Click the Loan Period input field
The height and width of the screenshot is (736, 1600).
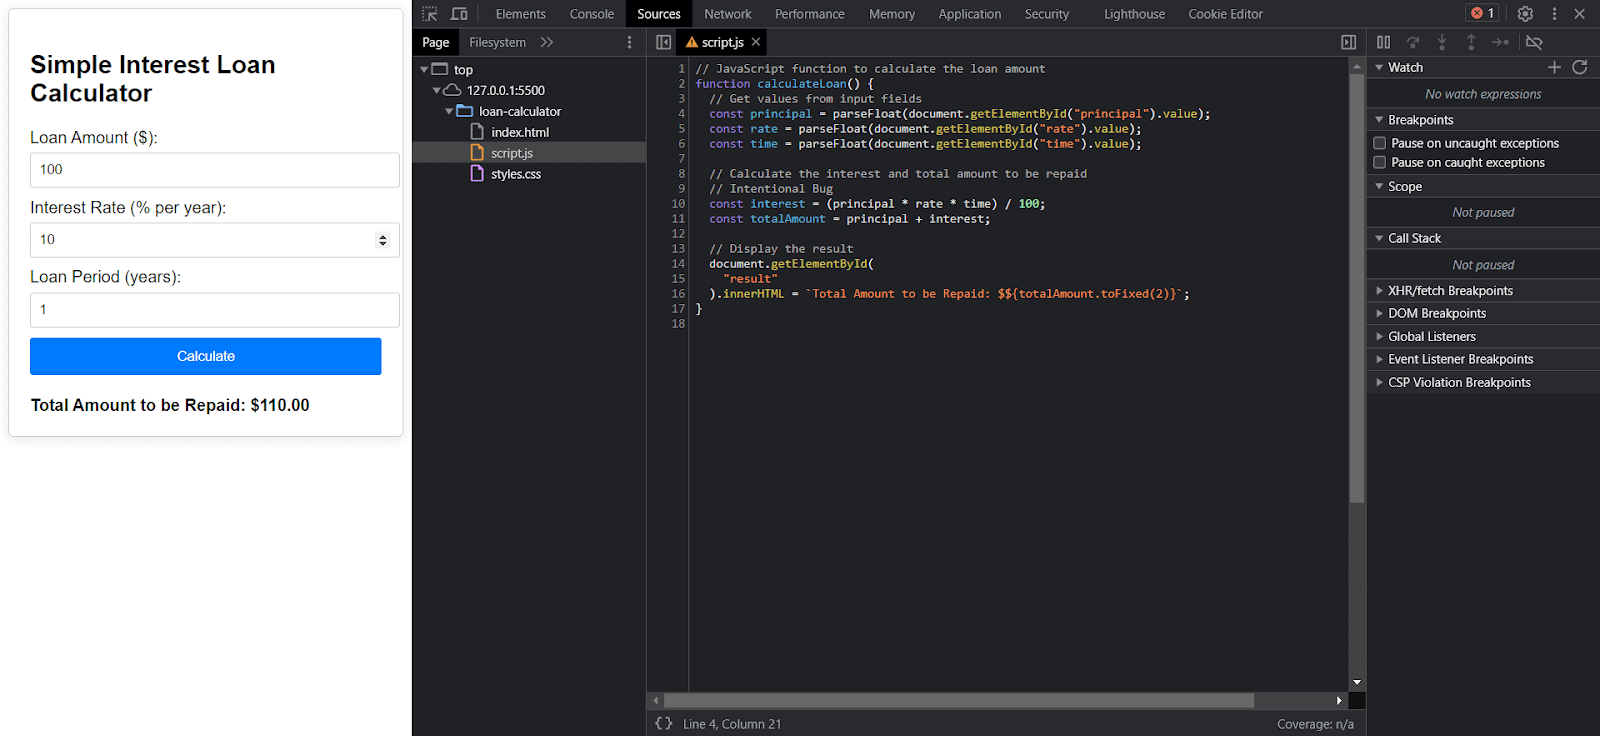(x=215, y=310)
